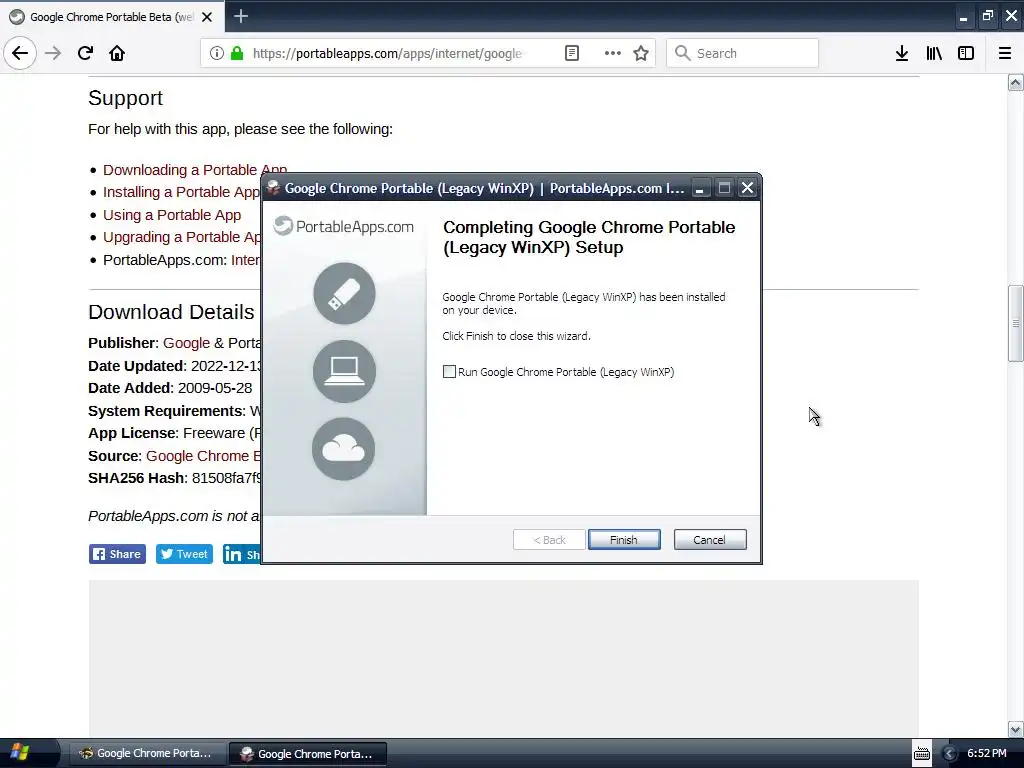Click the green padlock security icon

pos(237,53)
